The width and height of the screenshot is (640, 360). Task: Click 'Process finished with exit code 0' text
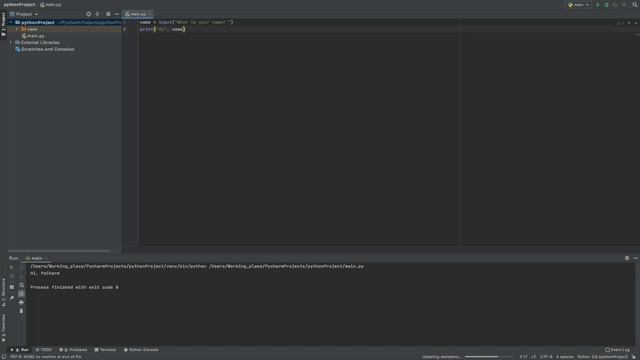pyautogui.click(x=74, y=287)
